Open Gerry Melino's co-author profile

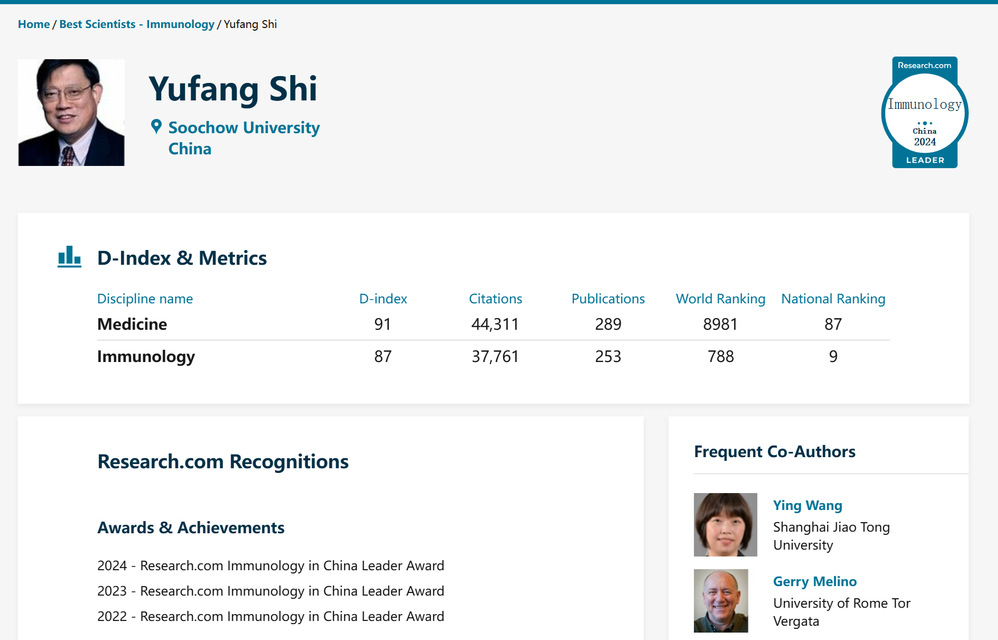point(814,581)
